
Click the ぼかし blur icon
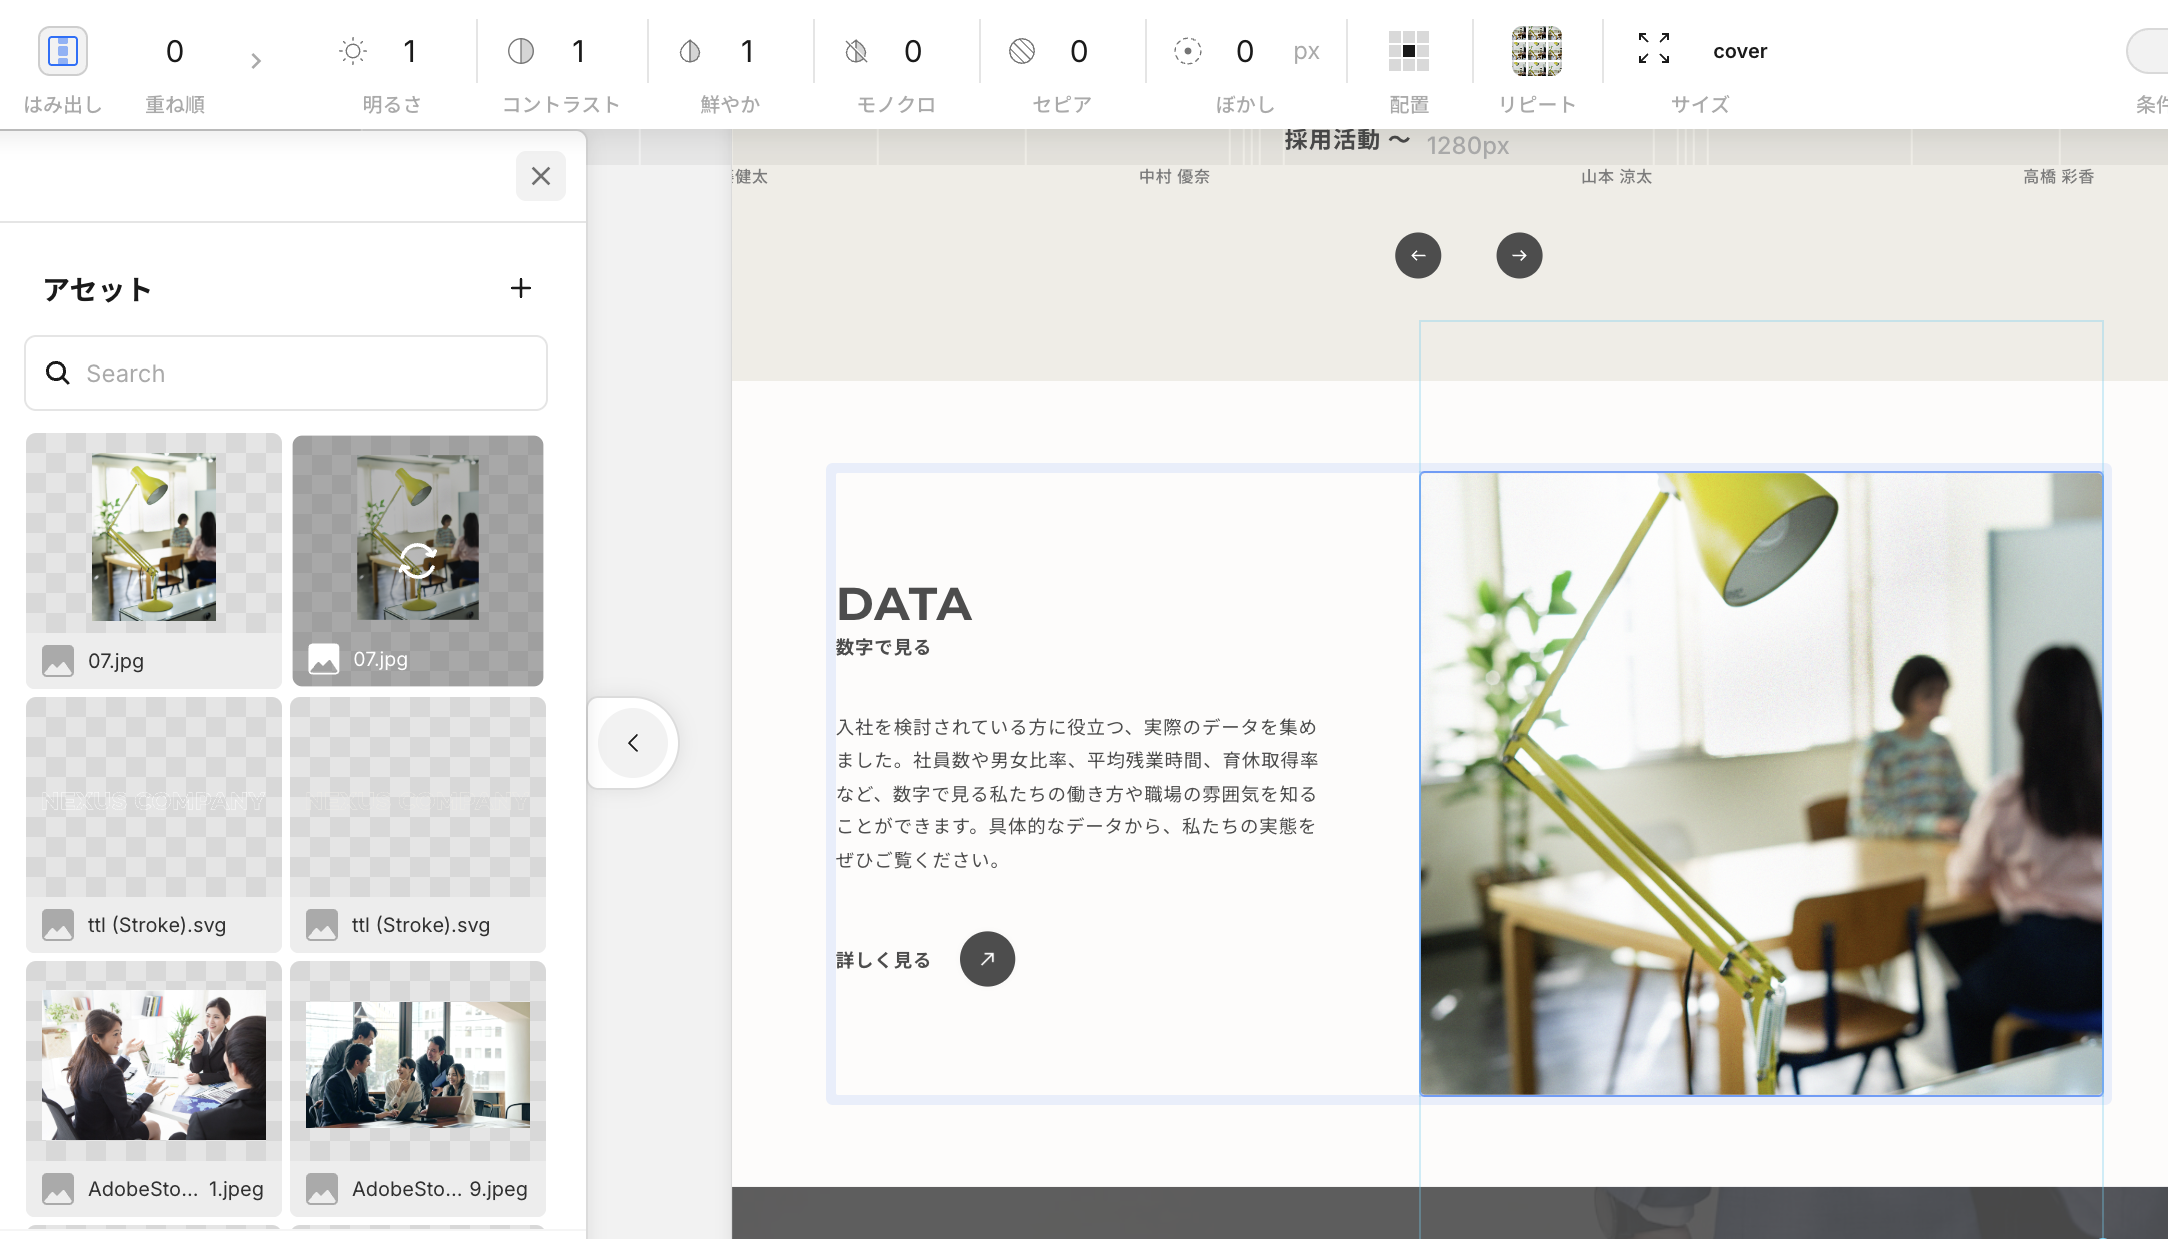(x=1187, y=51)
